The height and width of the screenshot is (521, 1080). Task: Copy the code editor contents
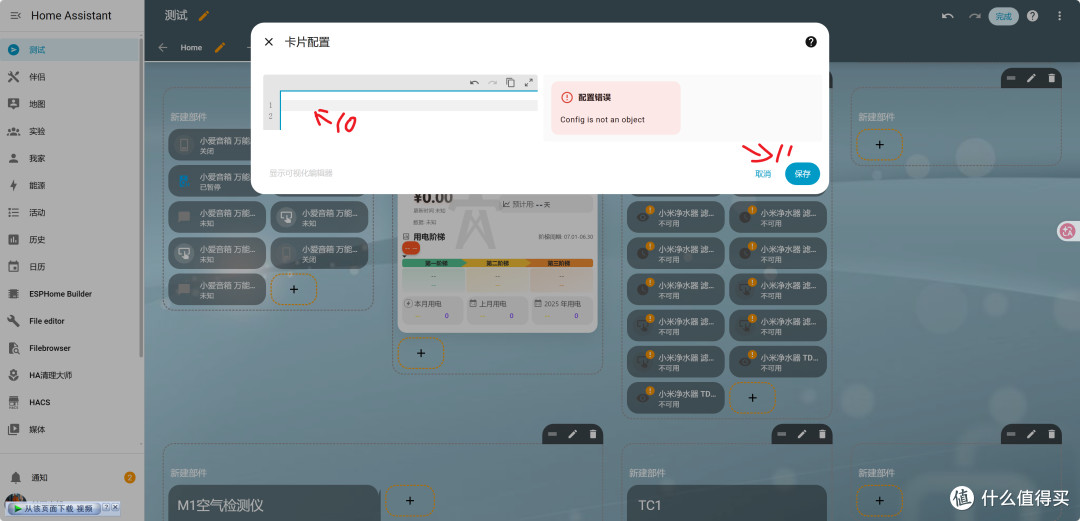[510, 82]
